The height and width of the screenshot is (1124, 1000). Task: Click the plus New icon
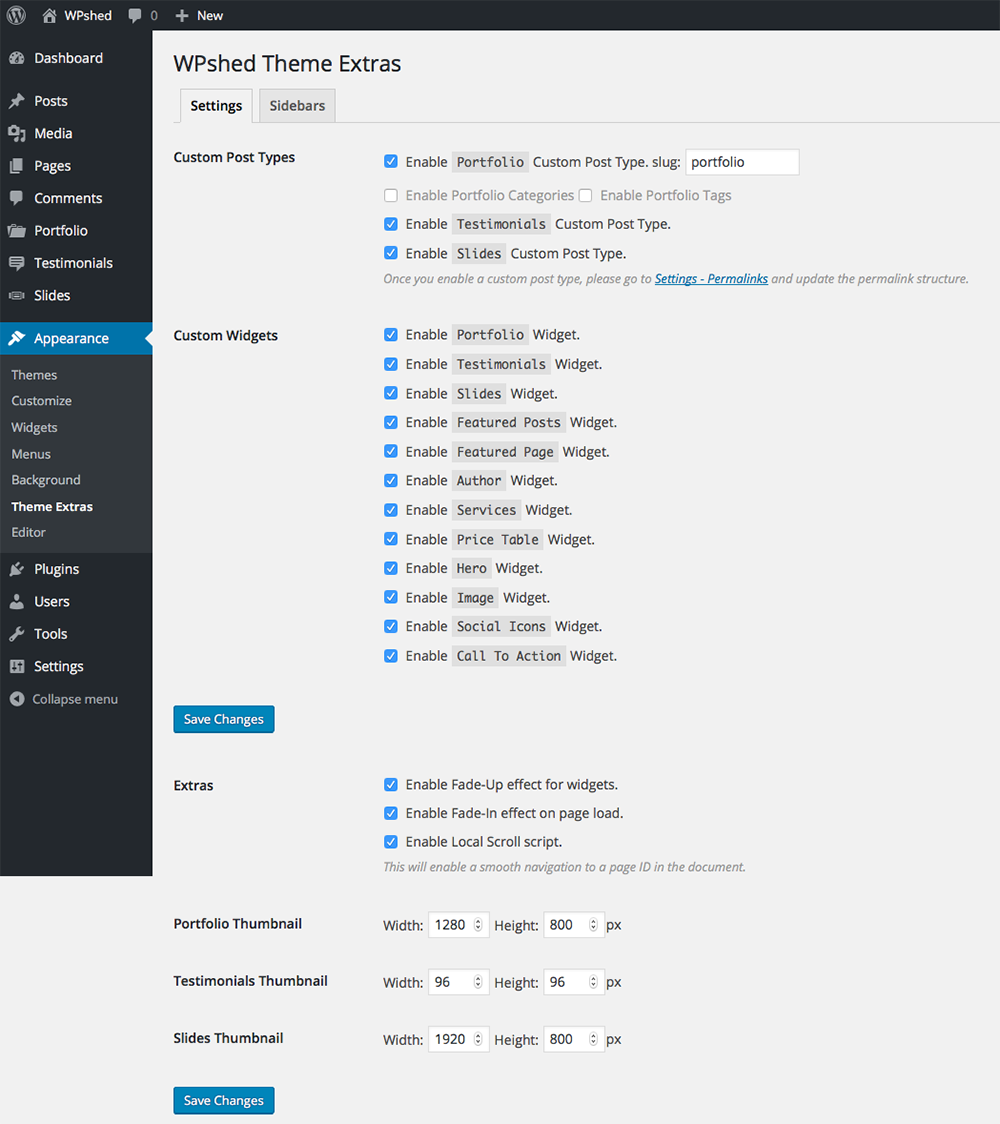[182, 16]
